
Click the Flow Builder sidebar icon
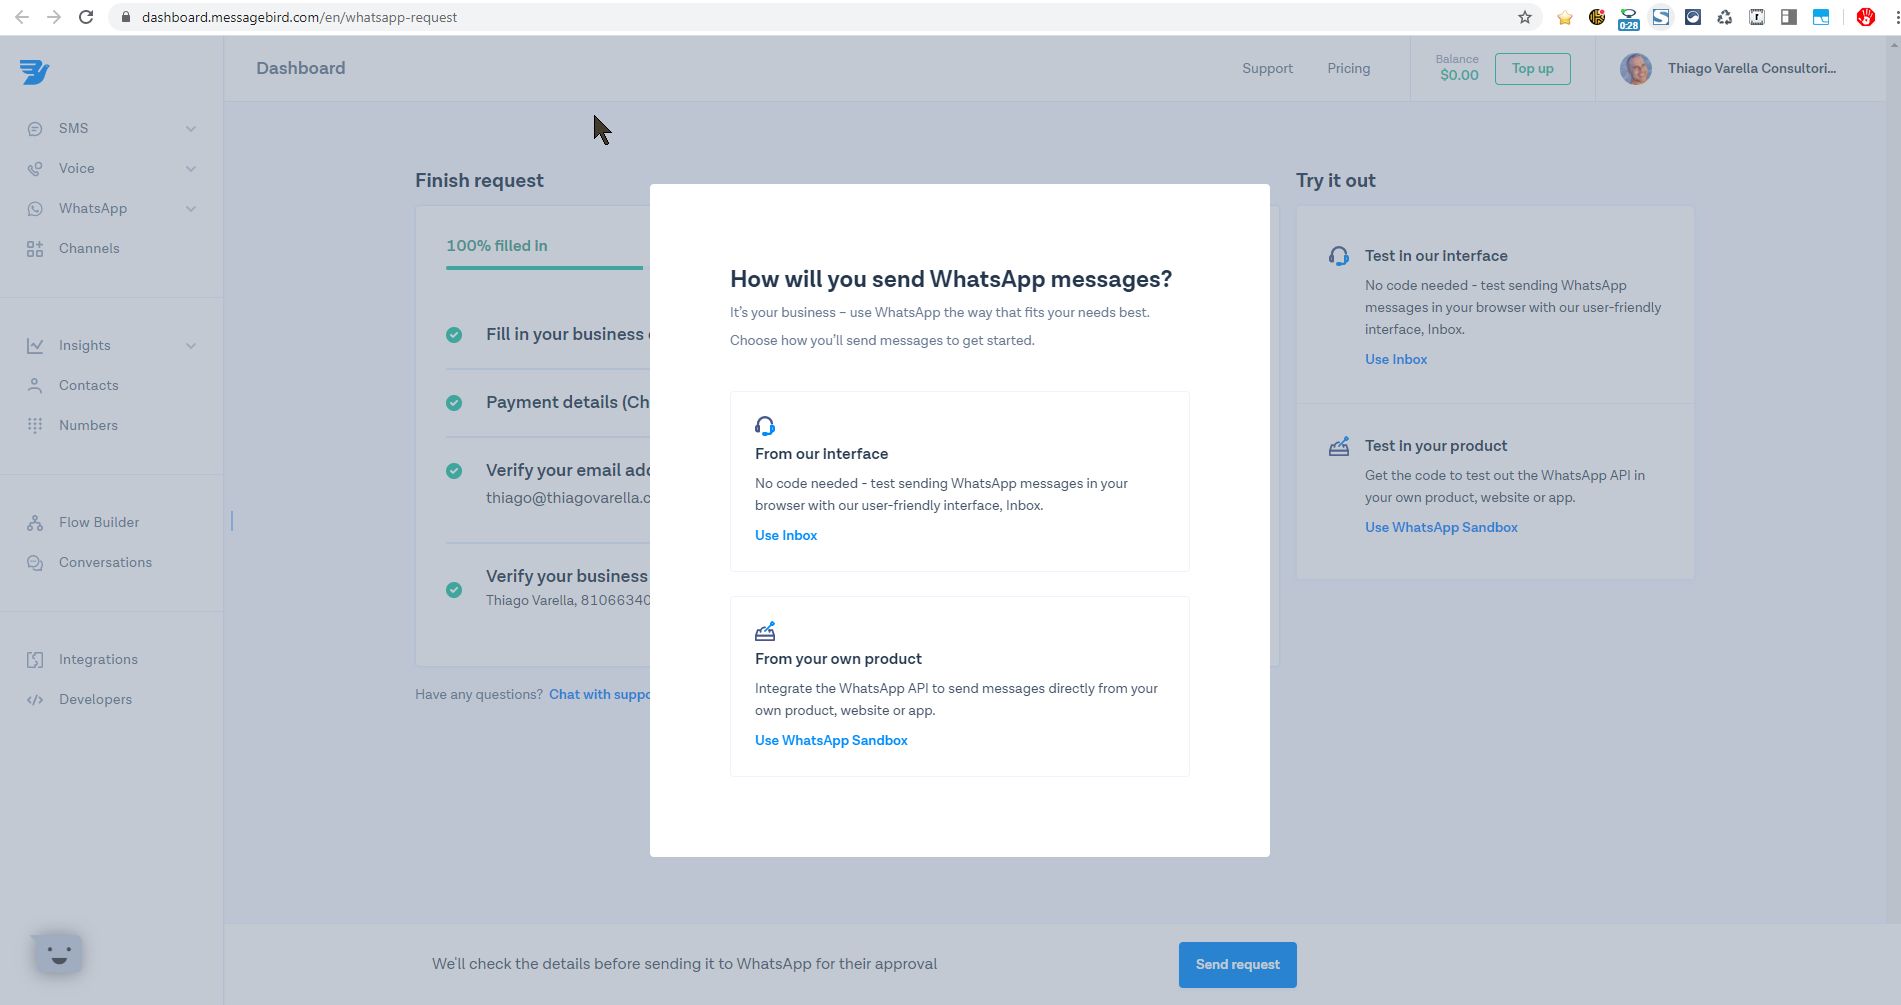click(35, 523)
